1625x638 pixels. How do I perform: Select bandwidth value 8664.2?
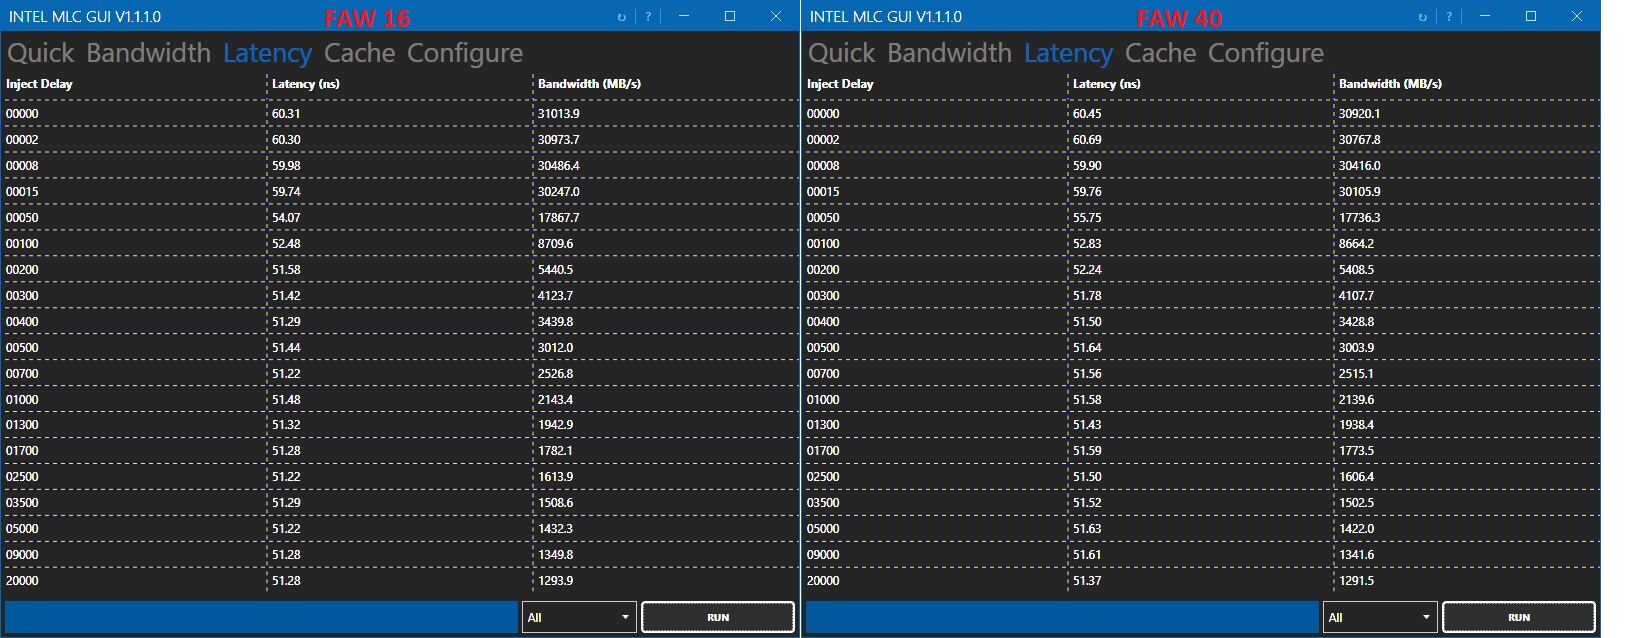coord(1357,244)
